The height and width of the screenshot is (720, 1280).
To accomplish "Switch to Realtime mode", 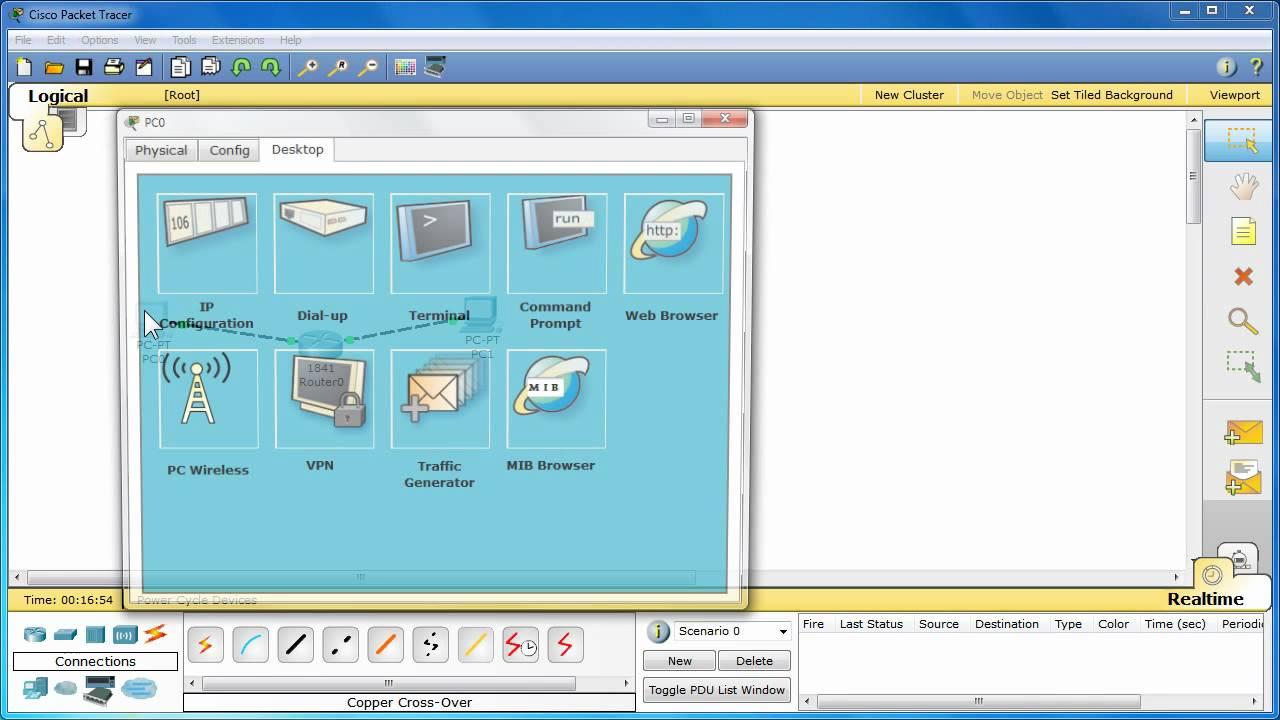I will [1204, 598].
